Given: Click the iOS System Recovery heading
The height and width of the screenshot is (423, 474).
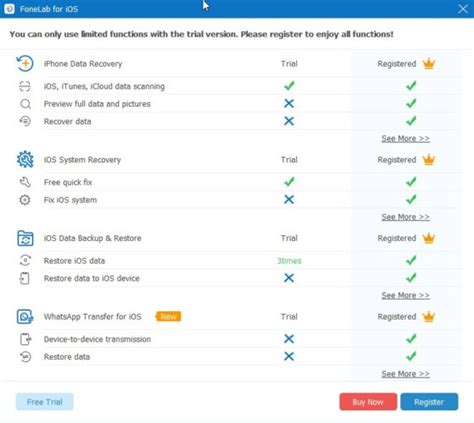Looking at the screenshot, I should pos(82,160).
